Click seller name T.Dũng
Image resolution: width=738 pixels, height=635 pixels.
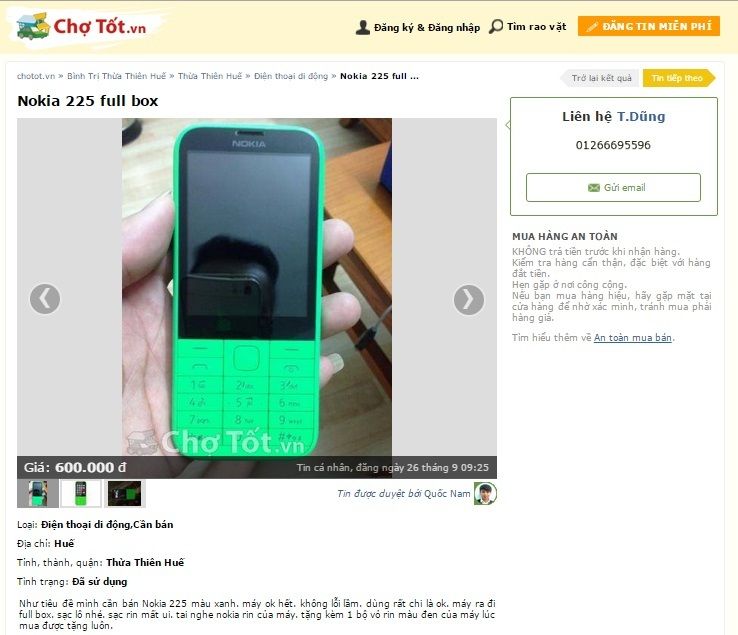click(x=641, y=116)
